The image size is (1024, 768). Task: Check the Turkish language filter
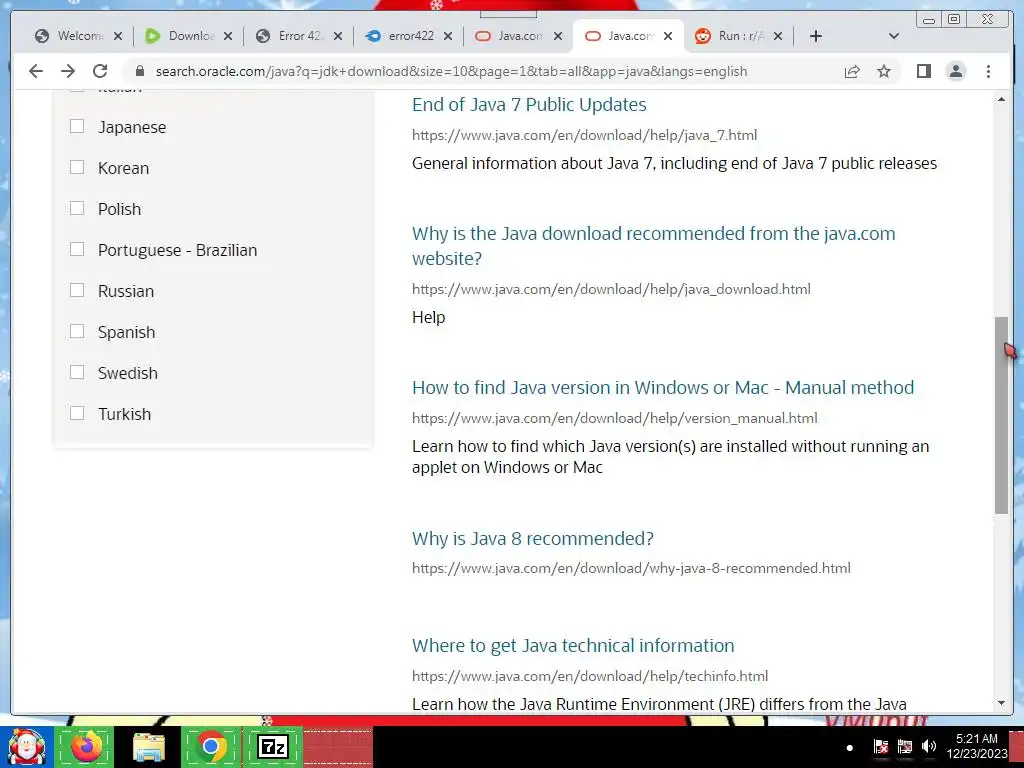coord(77,413)
